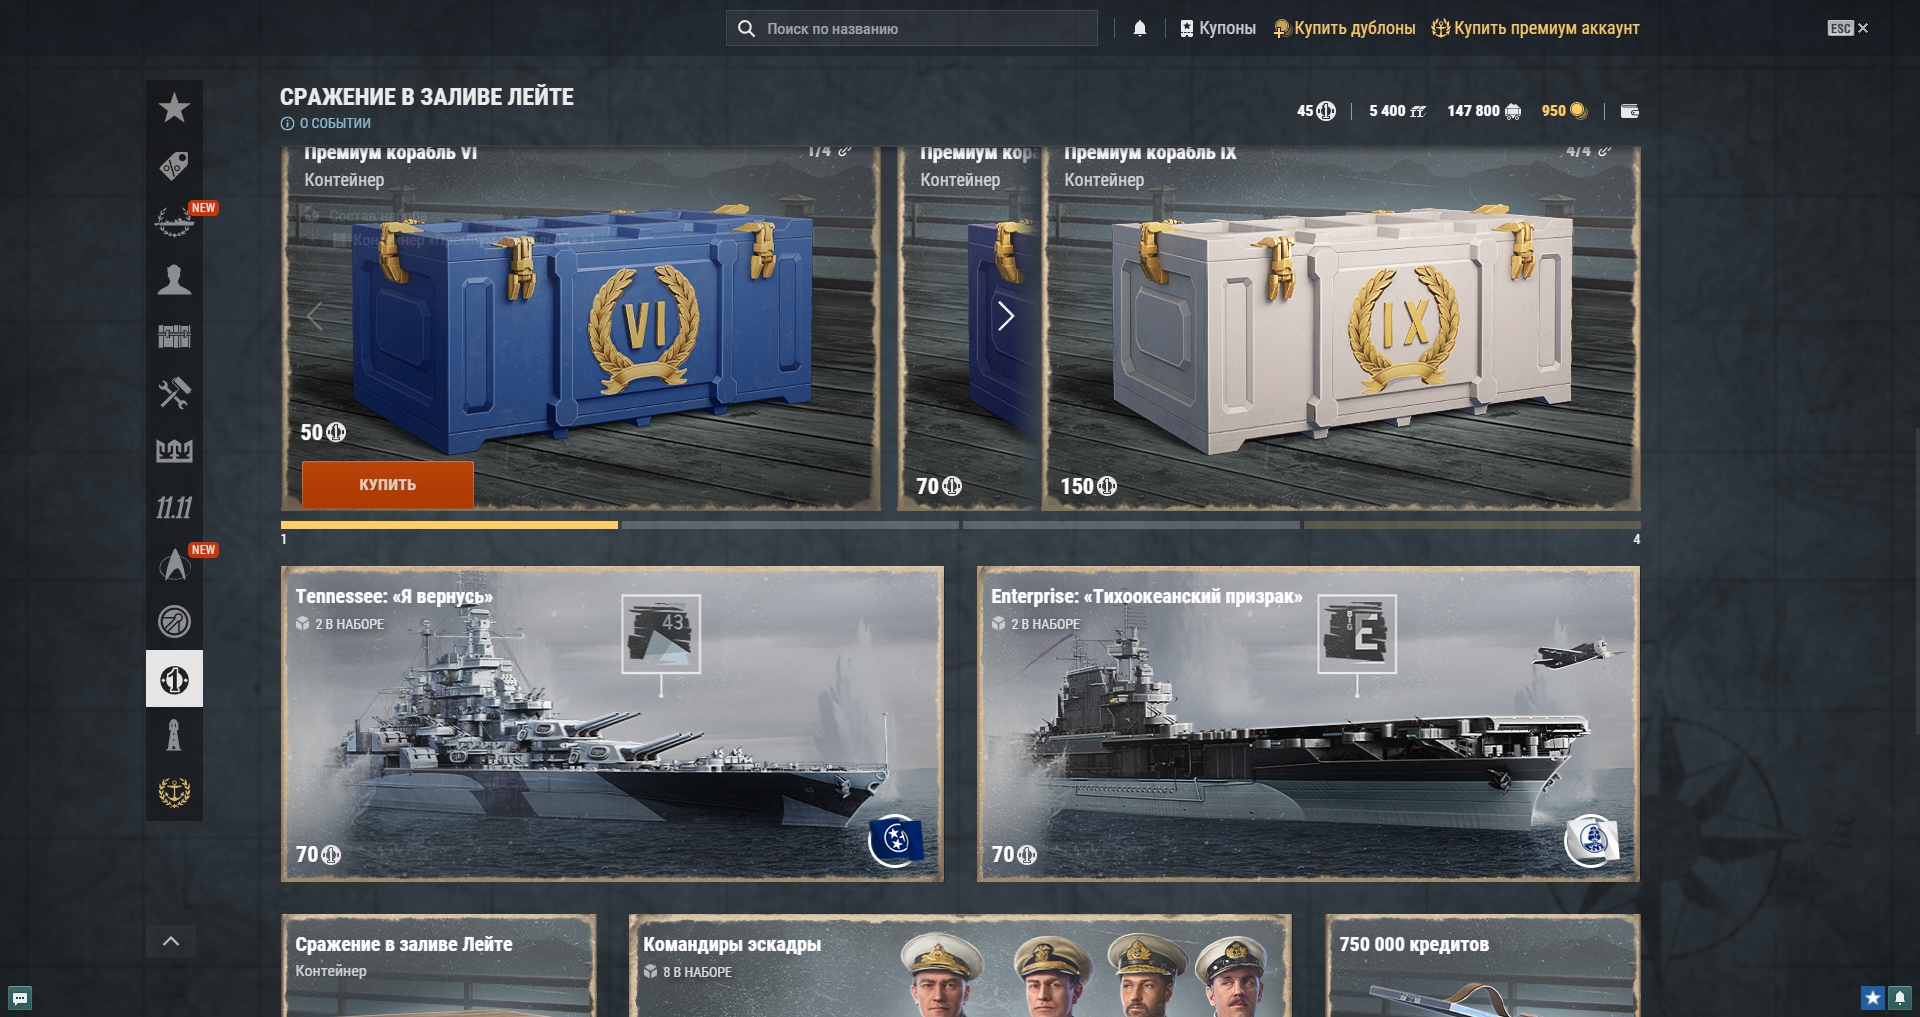This screenshot has height=1017, width=1920.
Task: Open the Купоны menu item
Action: coord(1217,28)
